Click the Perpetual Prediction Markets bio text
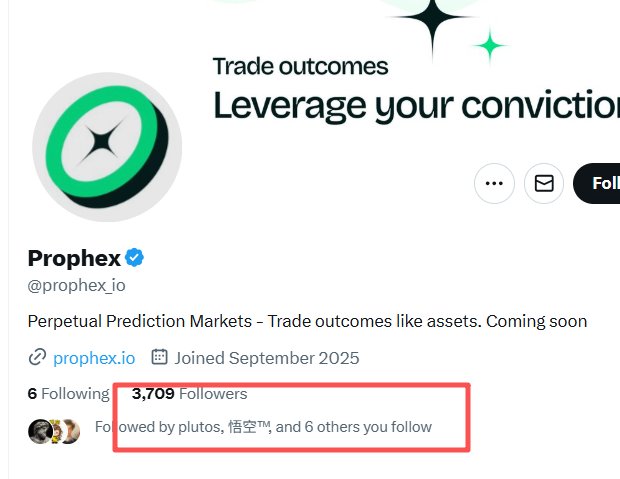 point(307,321)
